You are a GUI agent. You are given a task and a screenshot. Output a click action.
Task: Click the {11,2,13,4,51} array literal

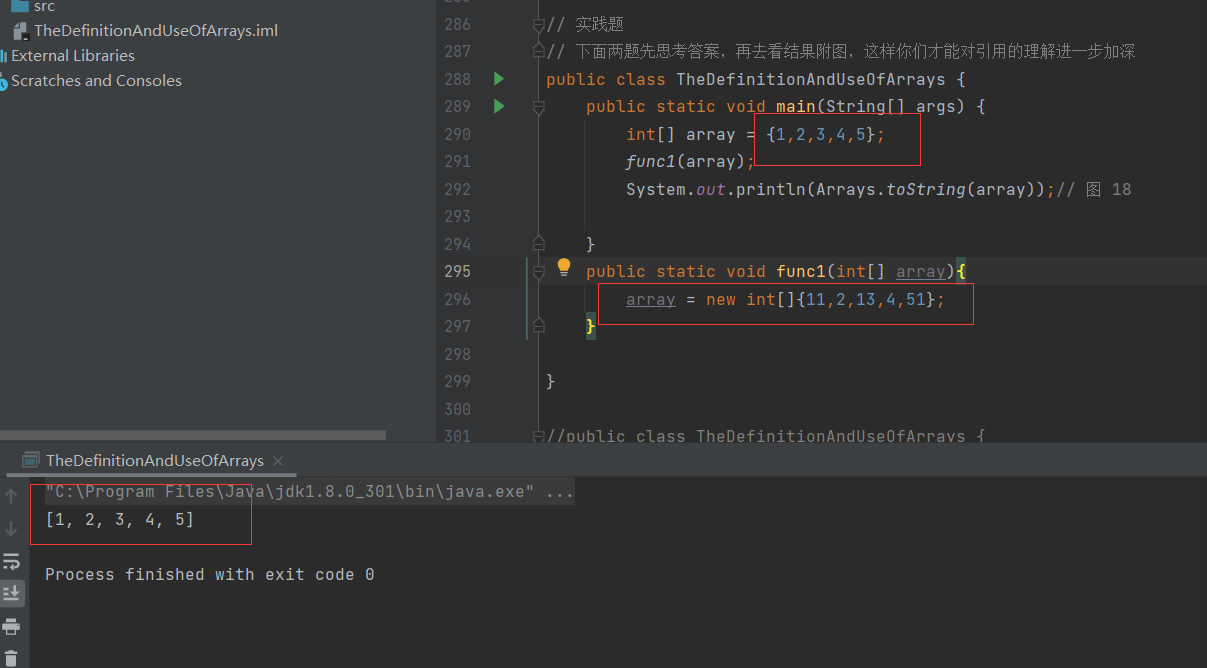pos(866,299)
